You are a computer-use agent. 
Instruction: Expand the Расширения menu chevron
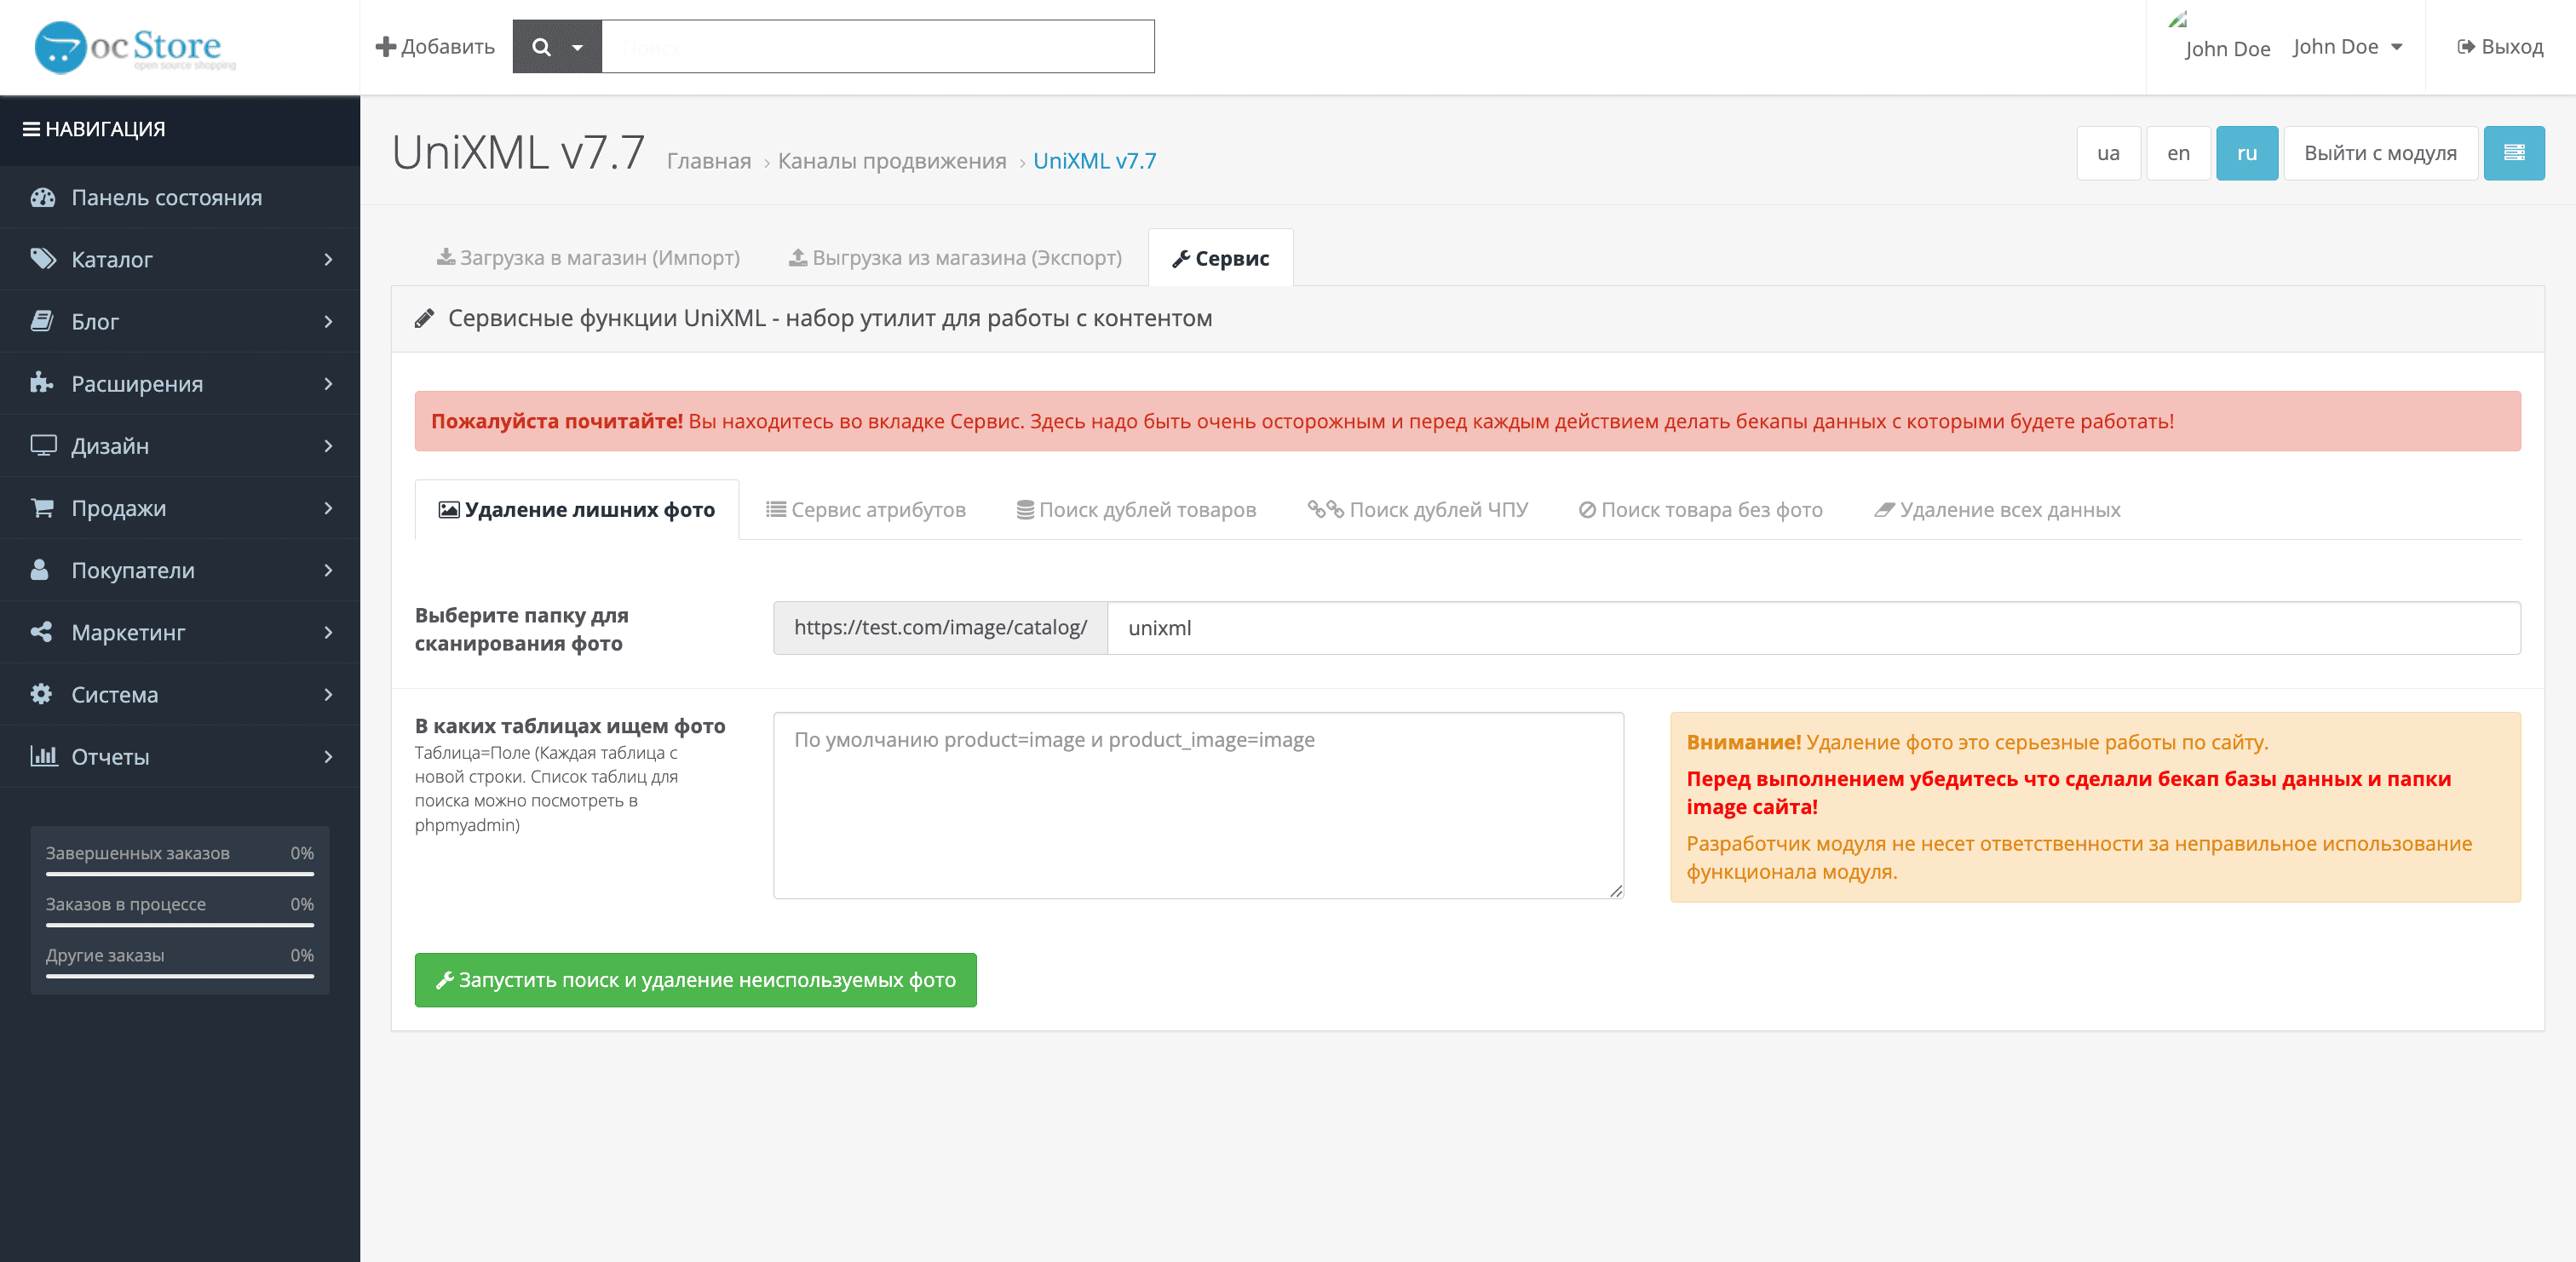328,383
